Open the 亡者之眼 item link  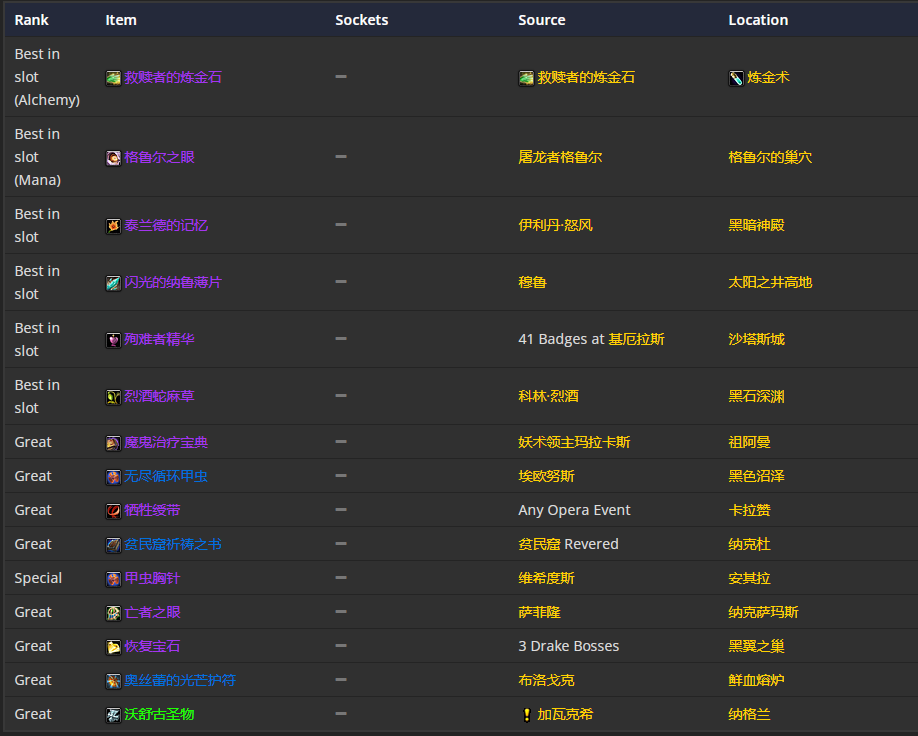coord(152,612)
